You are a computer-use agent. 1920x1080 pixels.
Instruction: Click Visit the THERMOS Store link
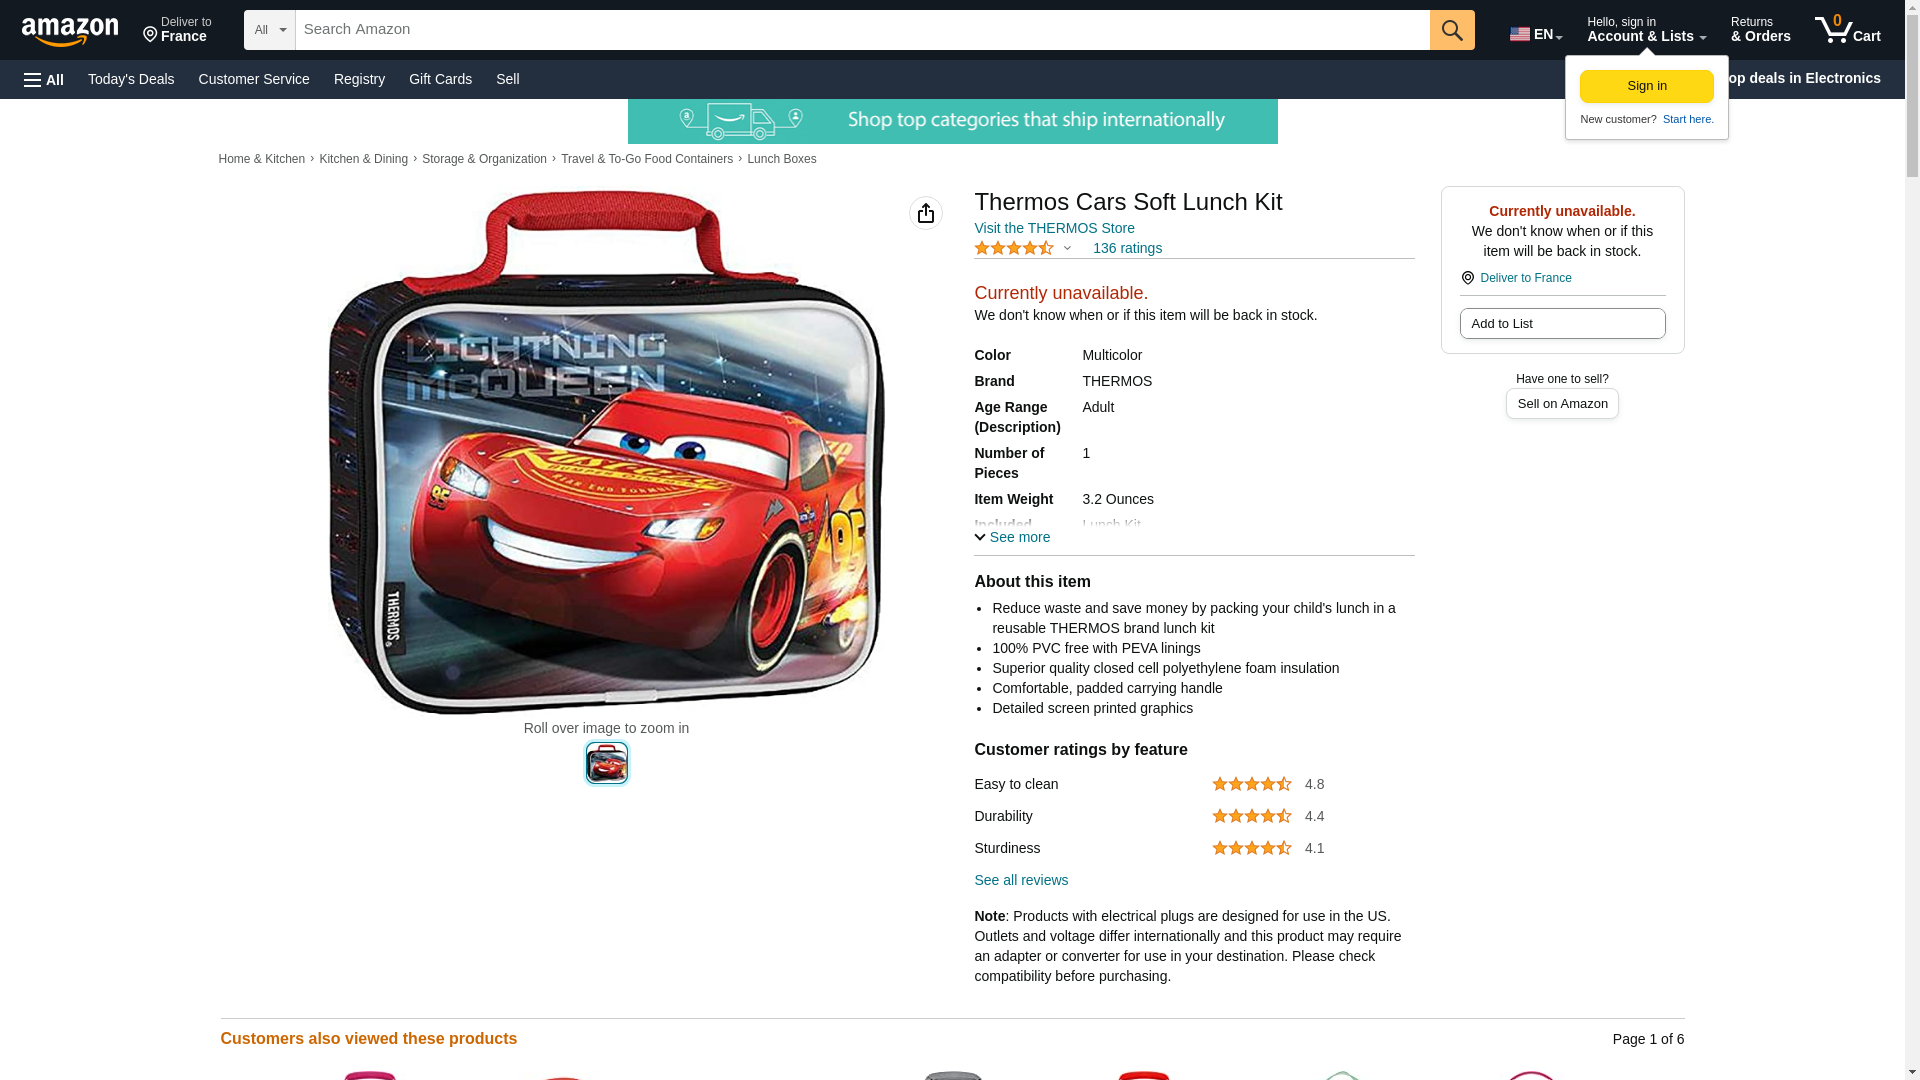[x=1054, y=228]
